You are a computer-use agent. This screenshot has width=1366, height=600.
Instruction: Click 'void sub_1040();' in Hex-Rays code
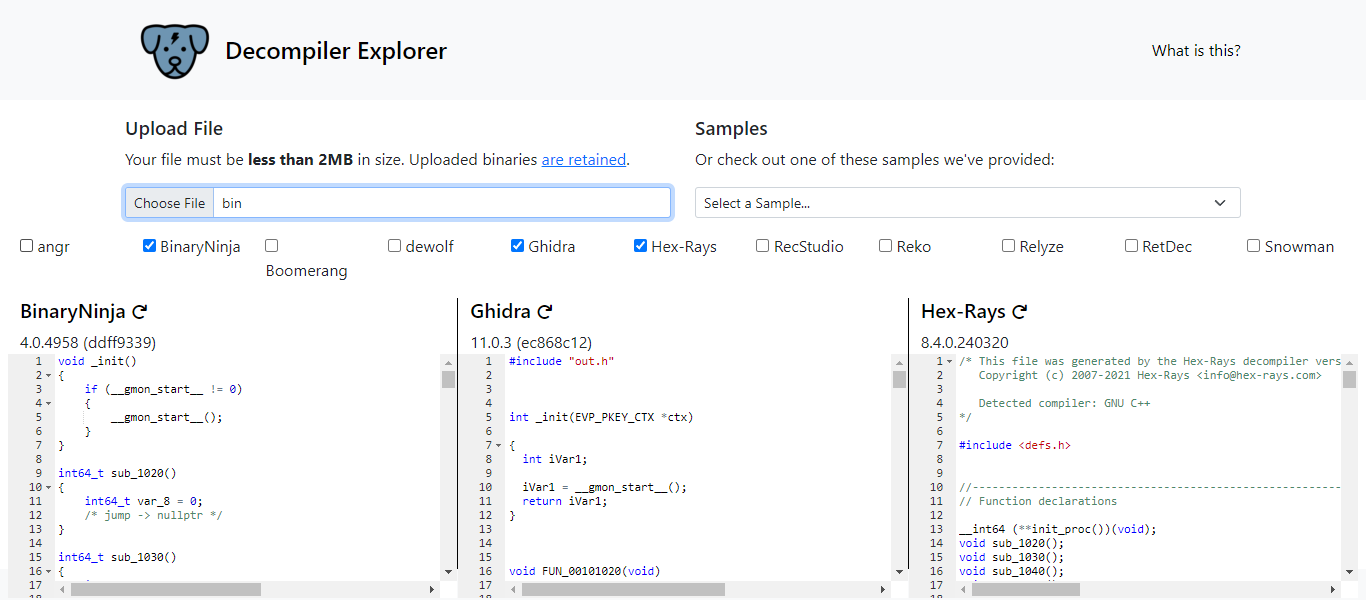pyautogui.click(x=1012, y=571)
